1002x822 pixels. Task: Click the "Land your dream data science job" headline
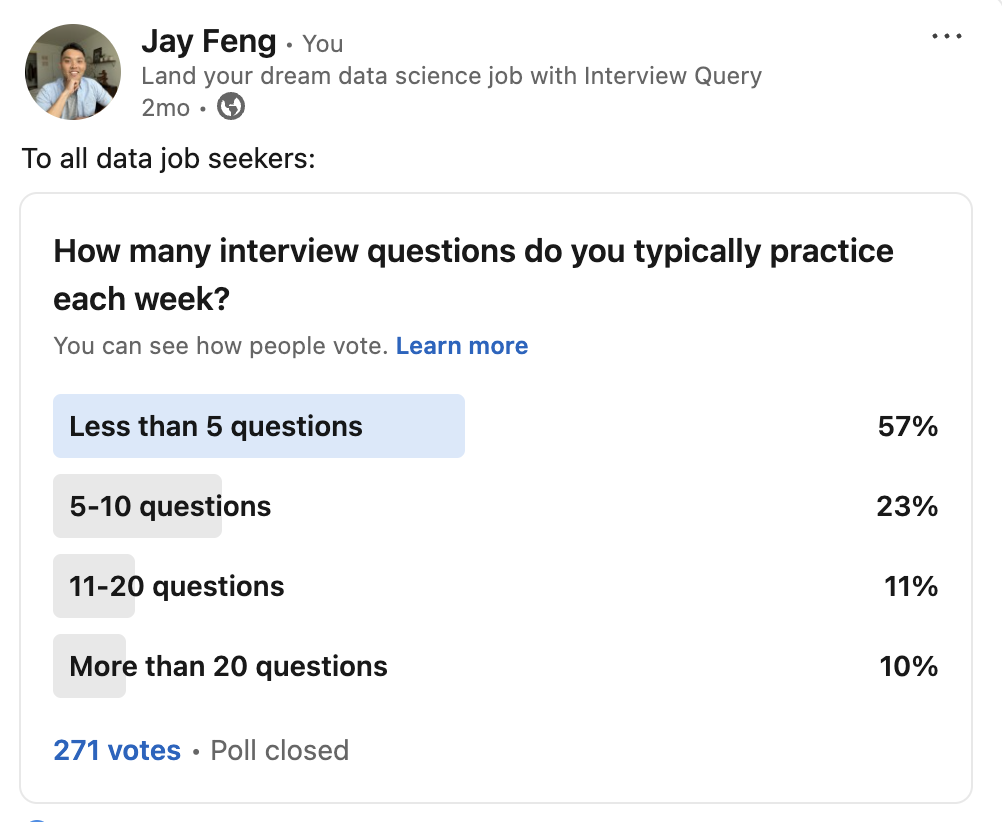click(x=451, y=76)
